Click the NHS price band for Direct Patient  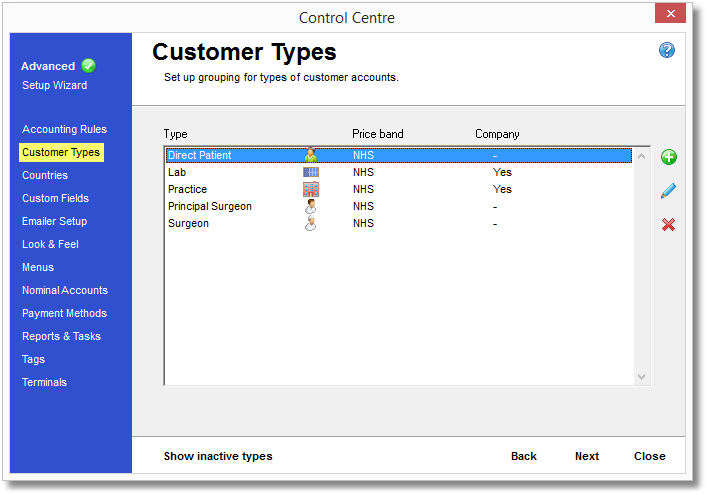[363, 156]
